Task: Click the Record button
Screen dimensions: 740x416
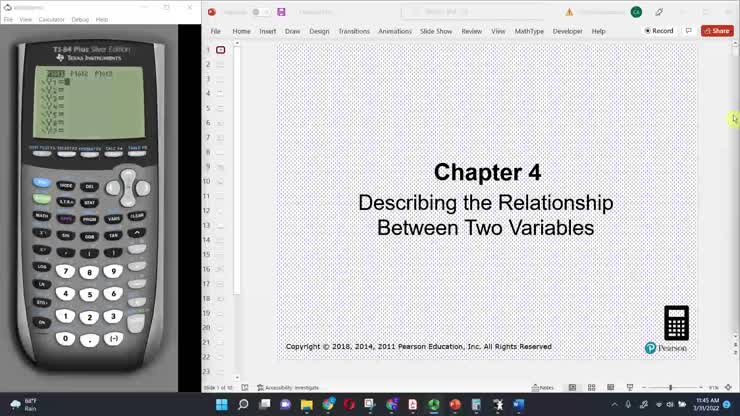Action: point(659,31)
